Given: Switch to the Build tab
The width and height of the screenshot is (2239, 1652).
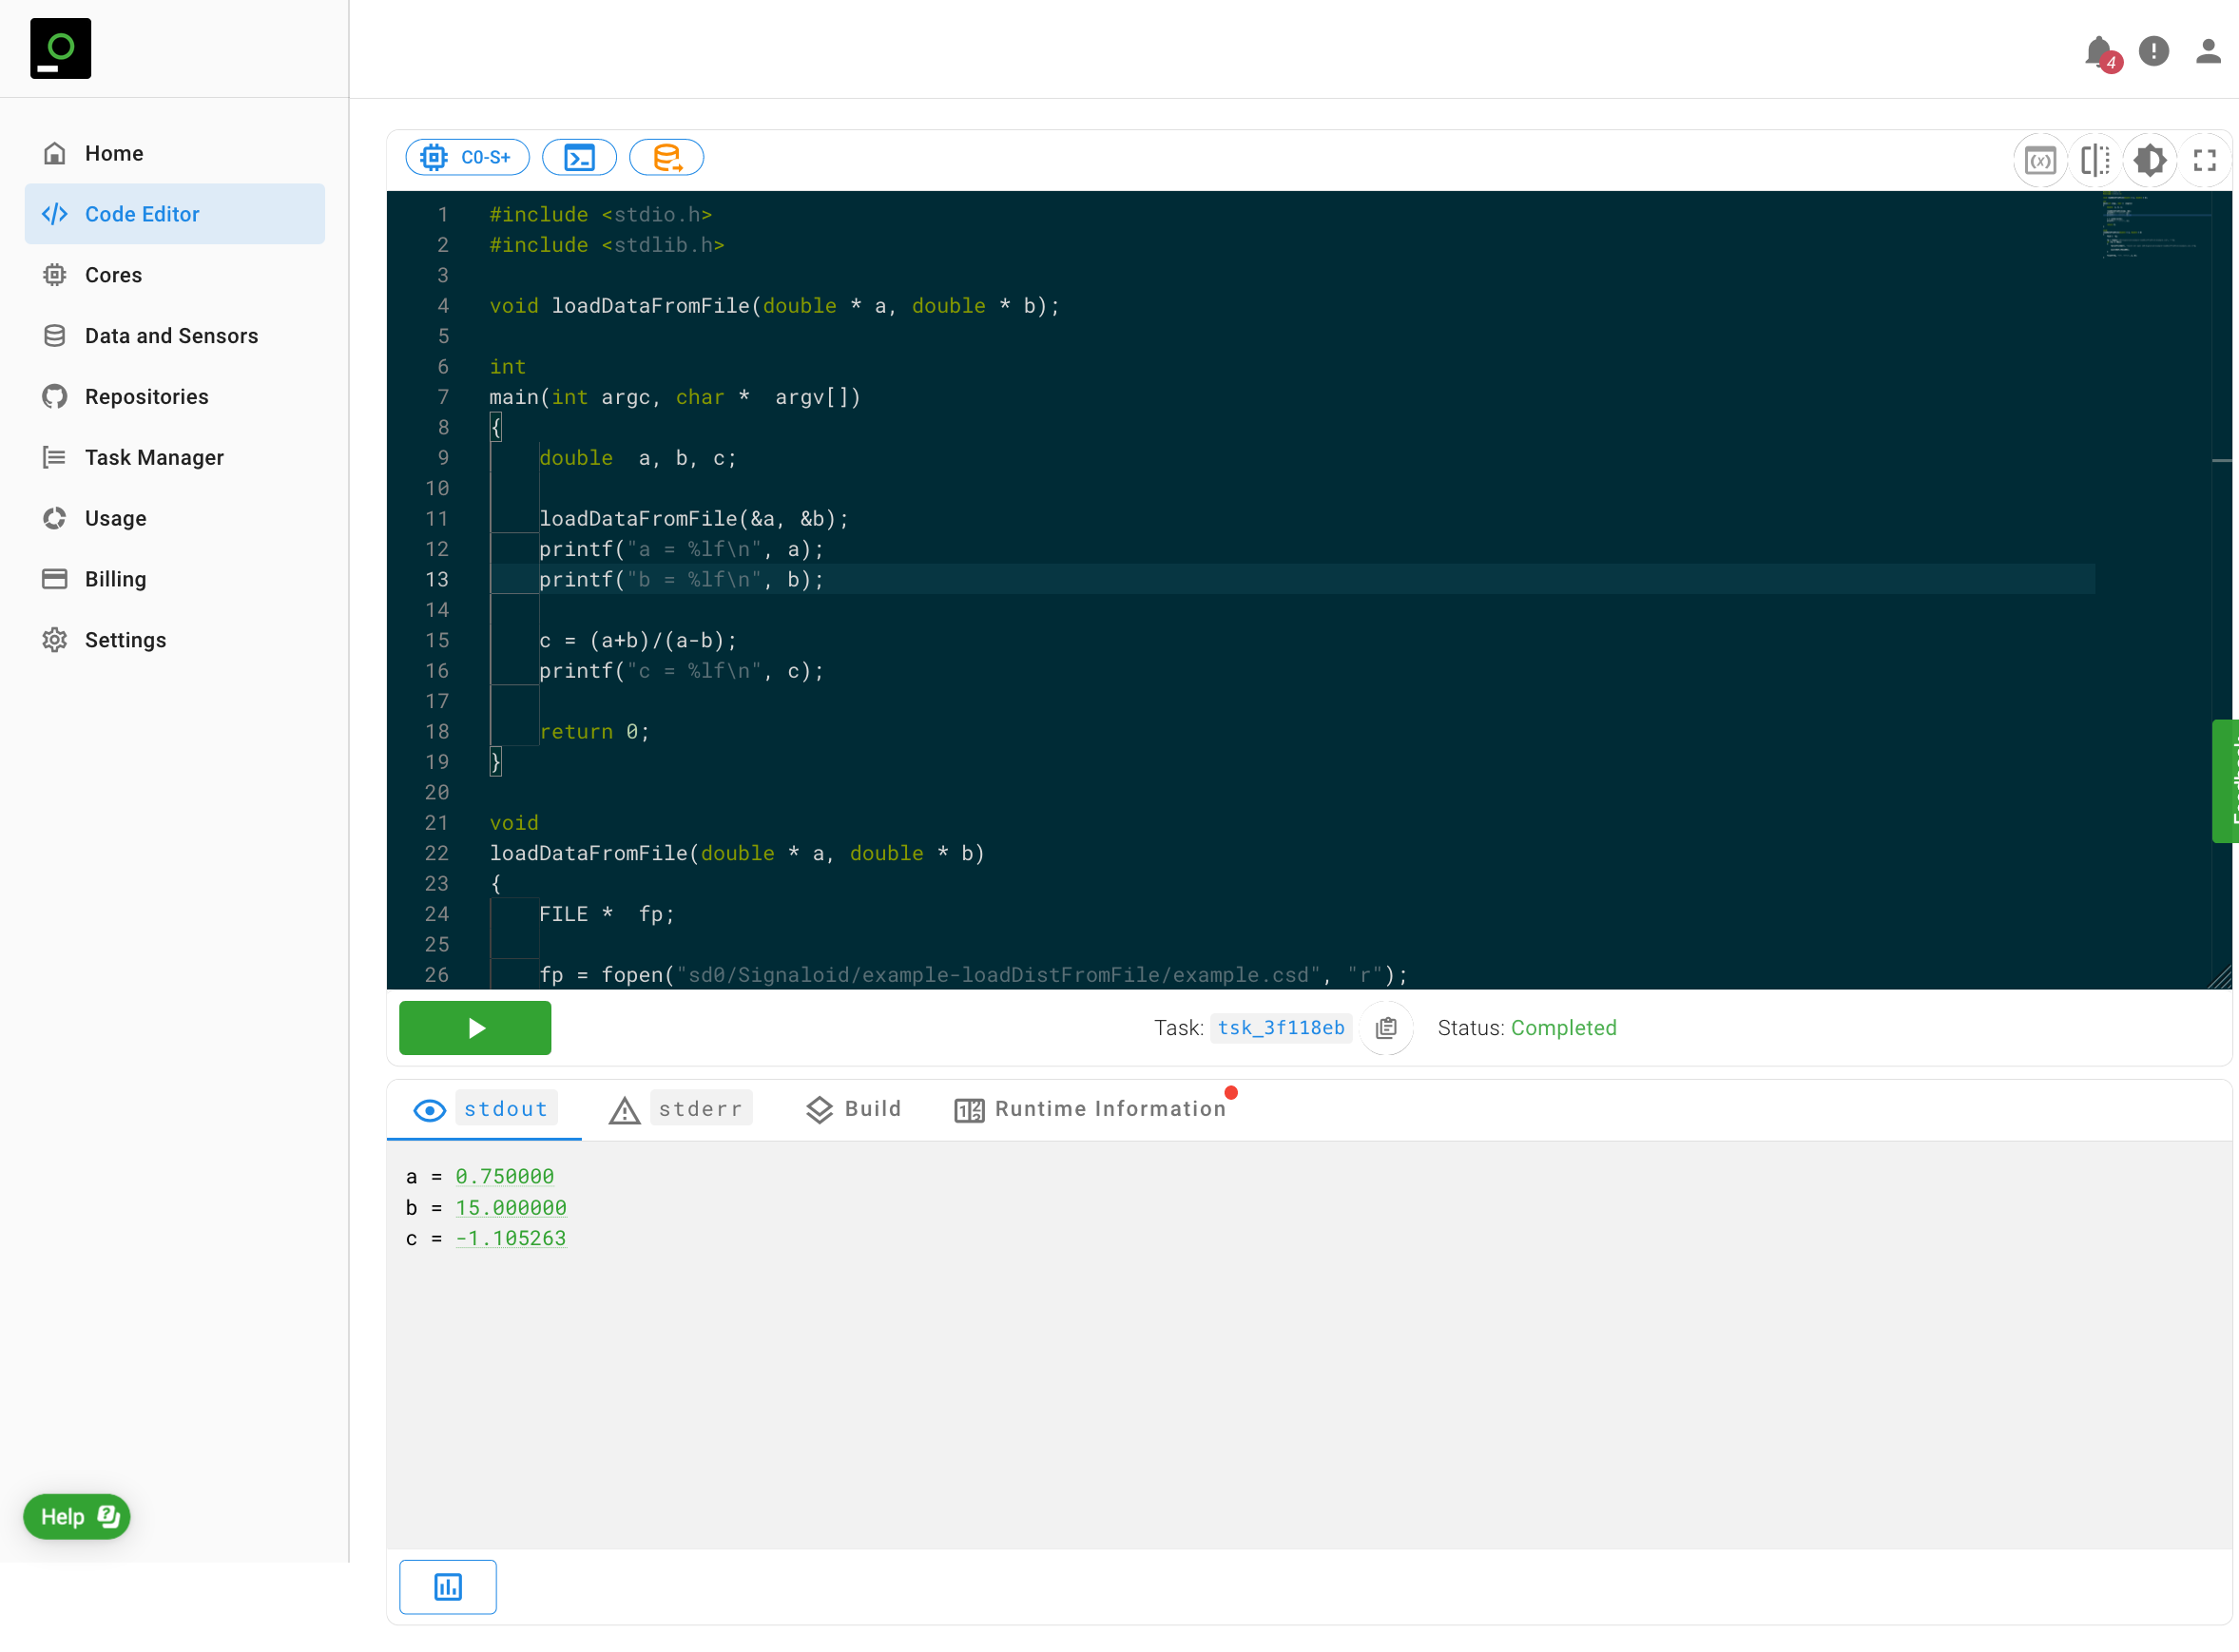Looking at the screenshot, I should pos(853,1109).
